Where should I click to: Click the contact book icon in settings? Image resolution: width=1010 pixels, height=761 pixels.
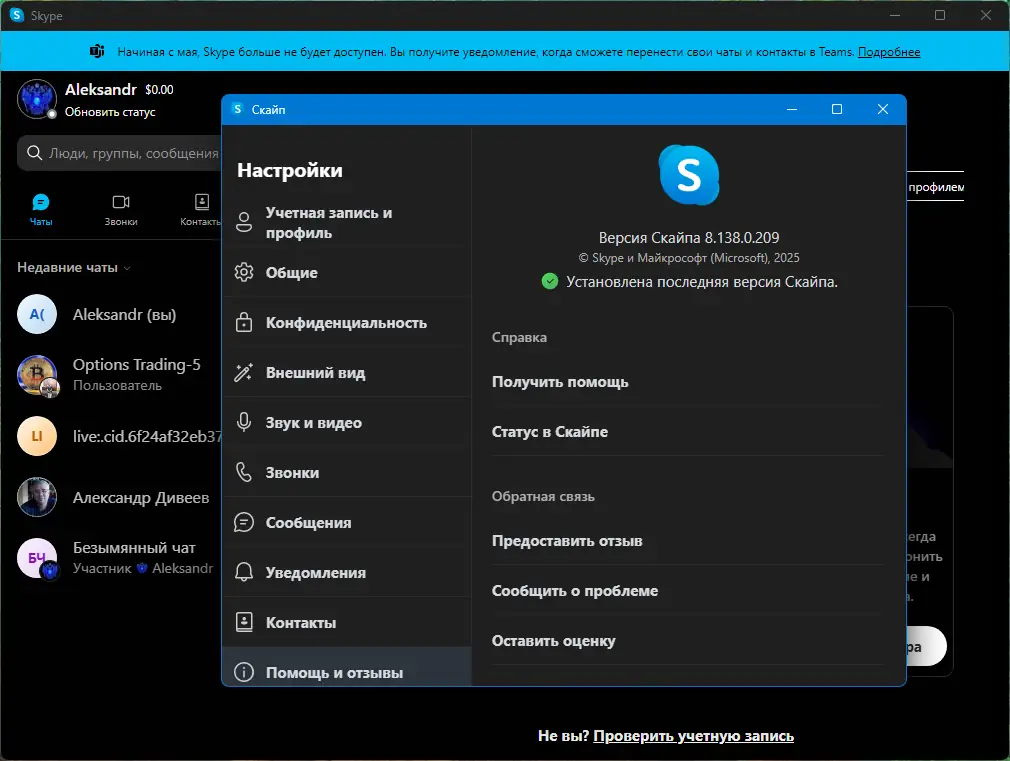point(244,622)
